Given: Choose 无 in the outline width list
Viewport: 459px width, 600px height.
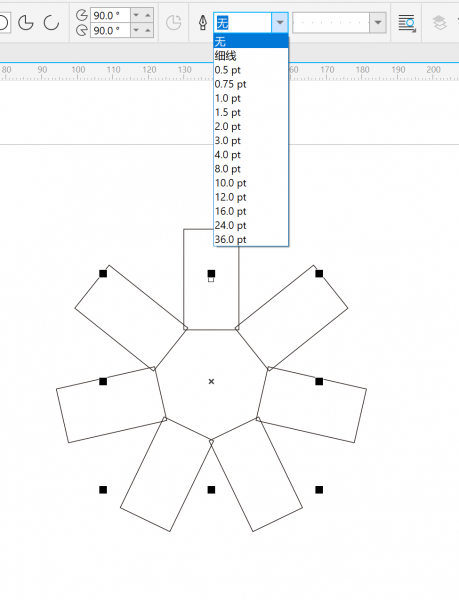Looking at the screenshot, I should click(251, 41).
